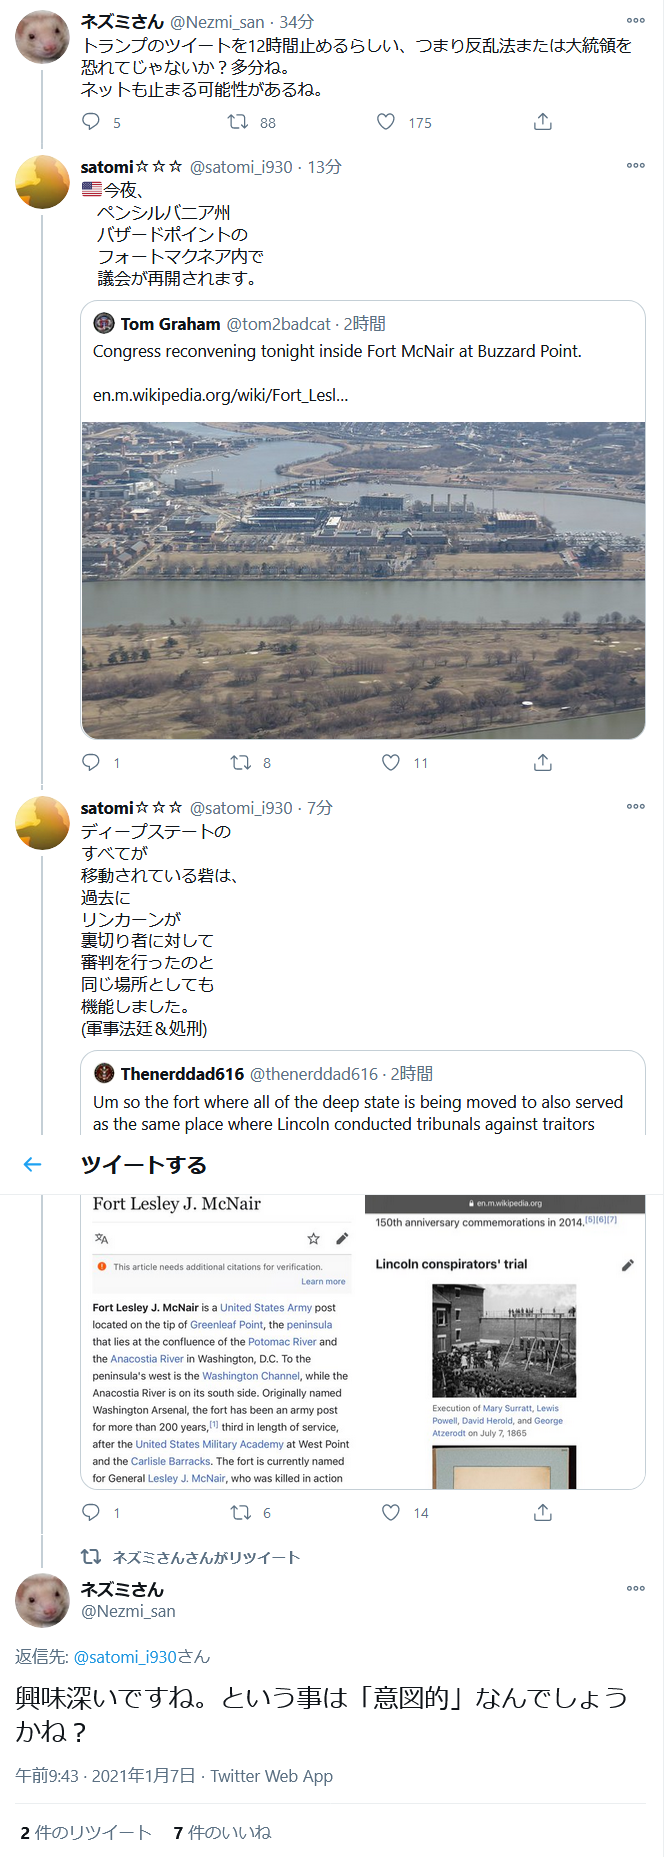Open the Tom Graham quoted tweet profile
668x1857 pixels.
click(170, 324)
